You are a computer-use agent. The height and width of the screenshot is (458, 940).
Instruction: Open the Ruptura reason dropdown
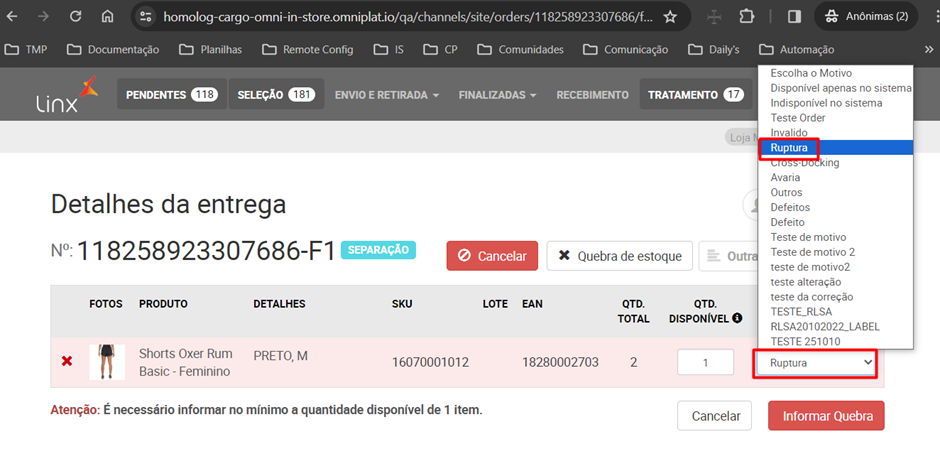815,362
